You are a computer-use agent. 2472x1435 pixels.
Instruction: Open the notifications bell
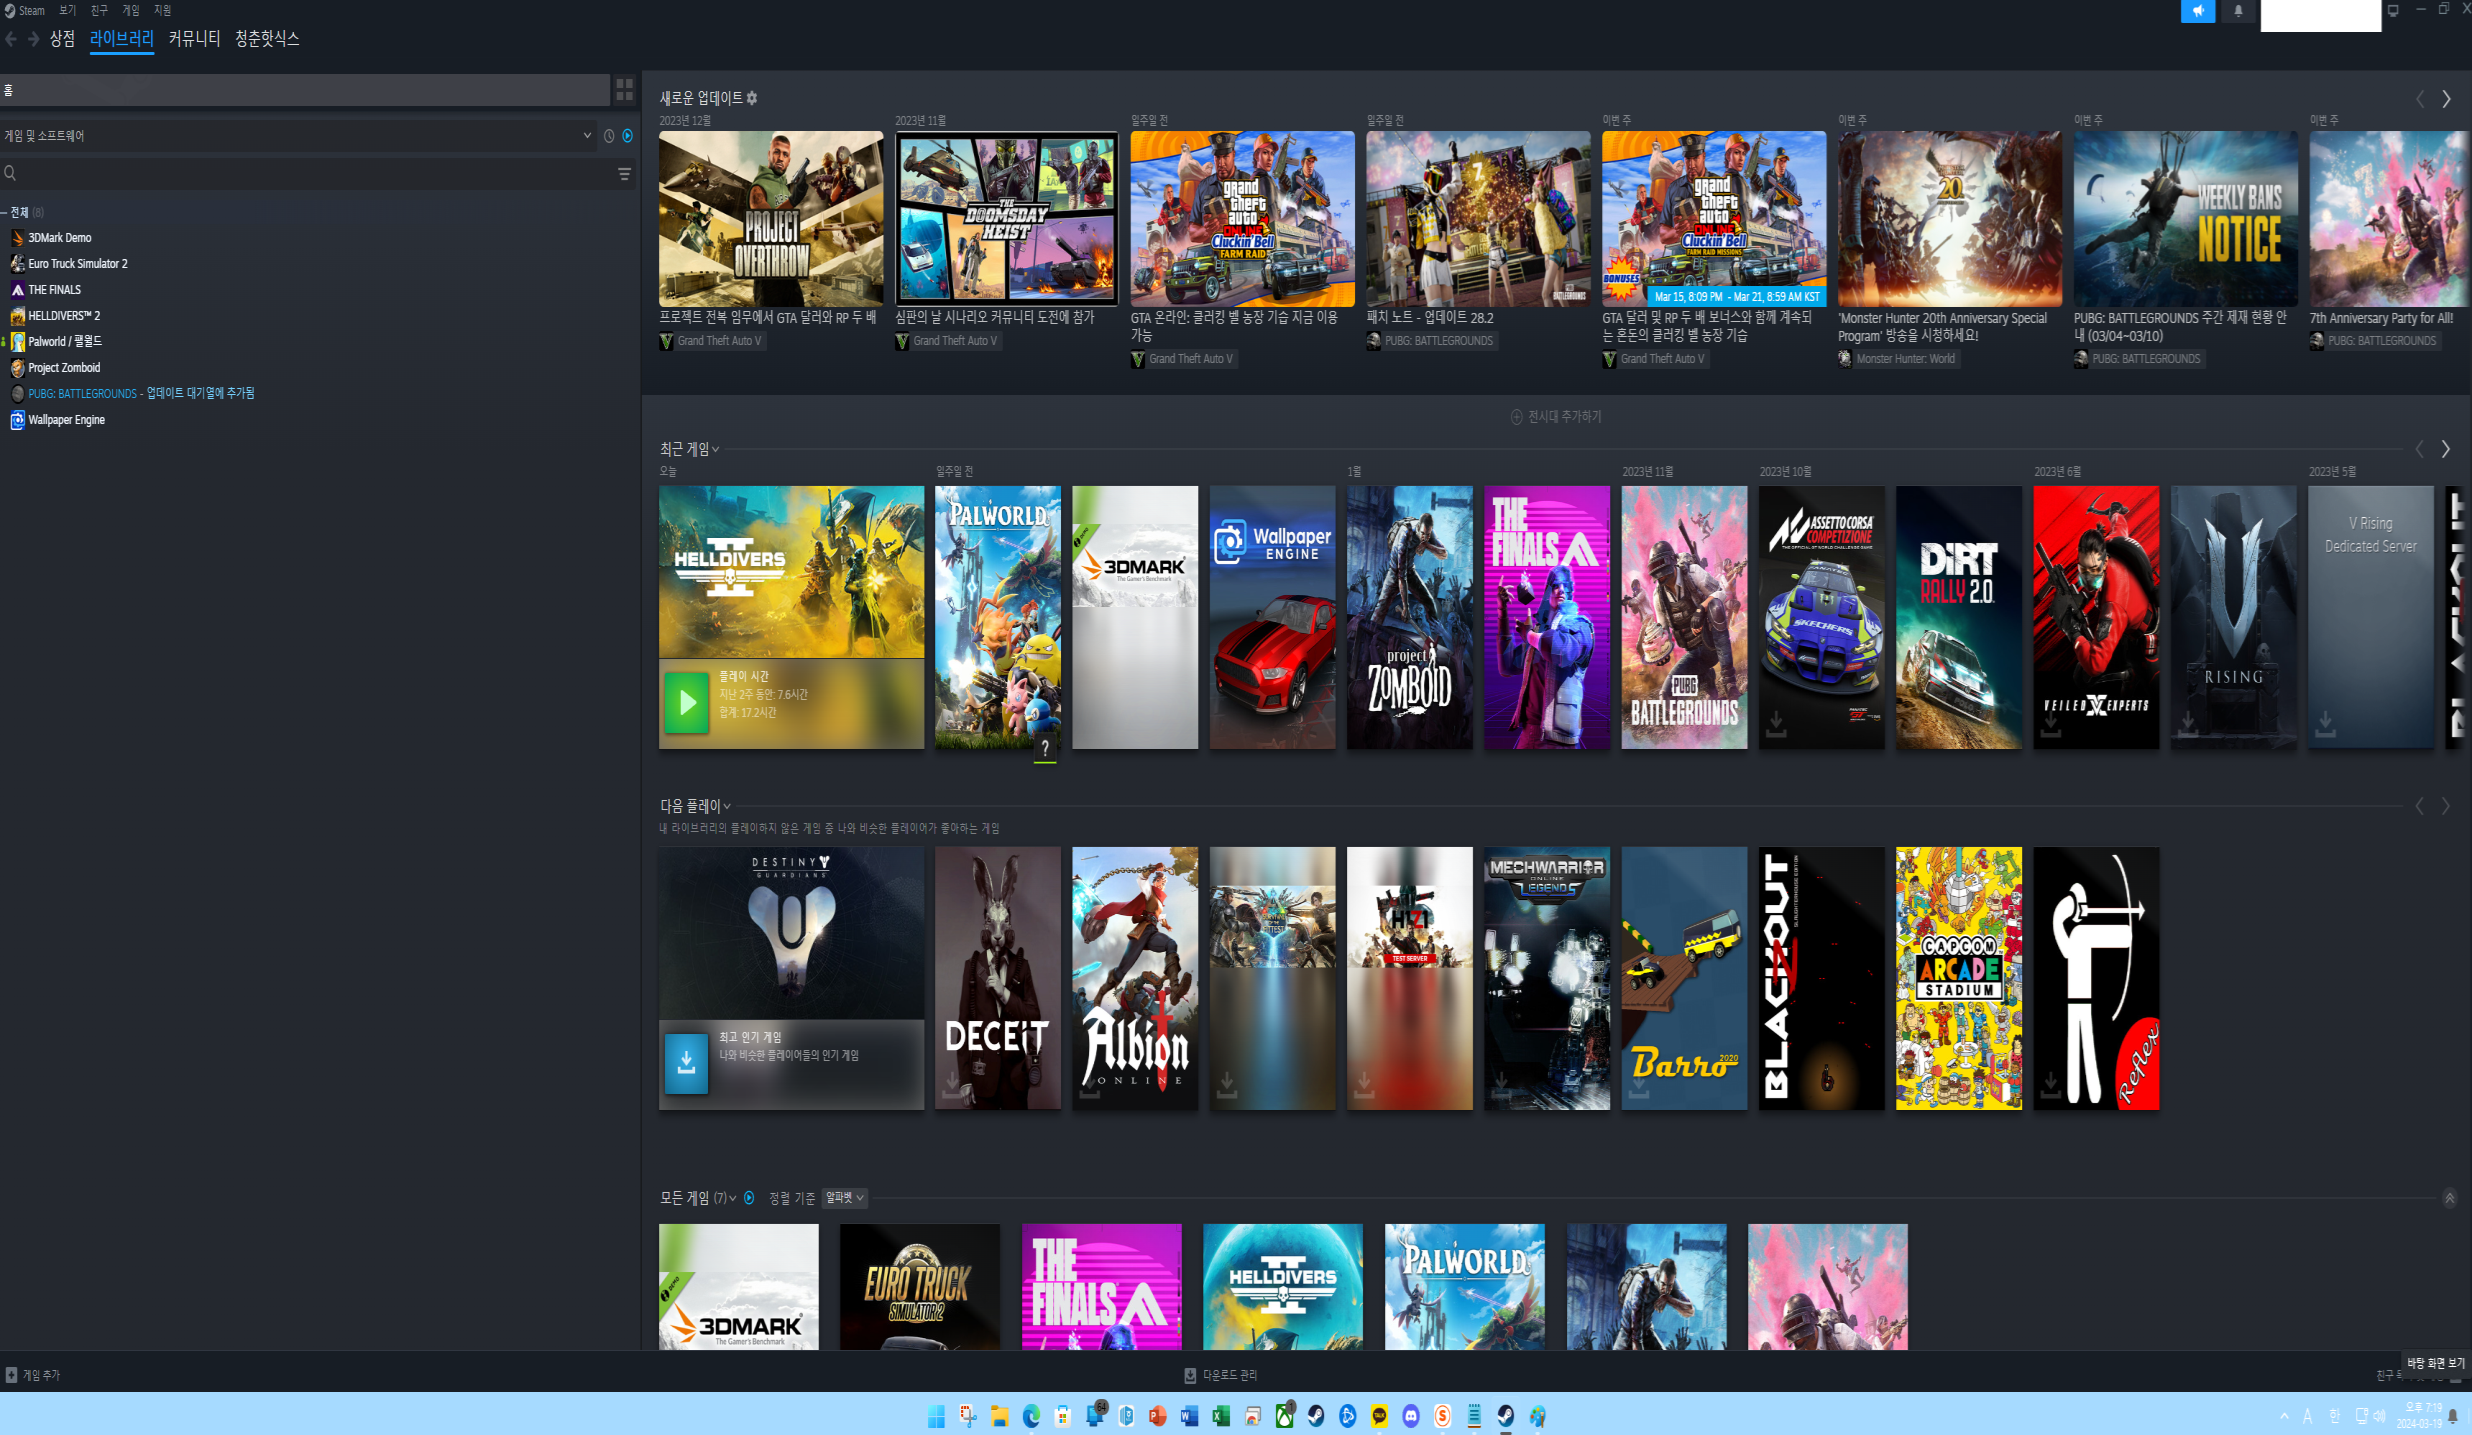click(x=2238, y=11)
